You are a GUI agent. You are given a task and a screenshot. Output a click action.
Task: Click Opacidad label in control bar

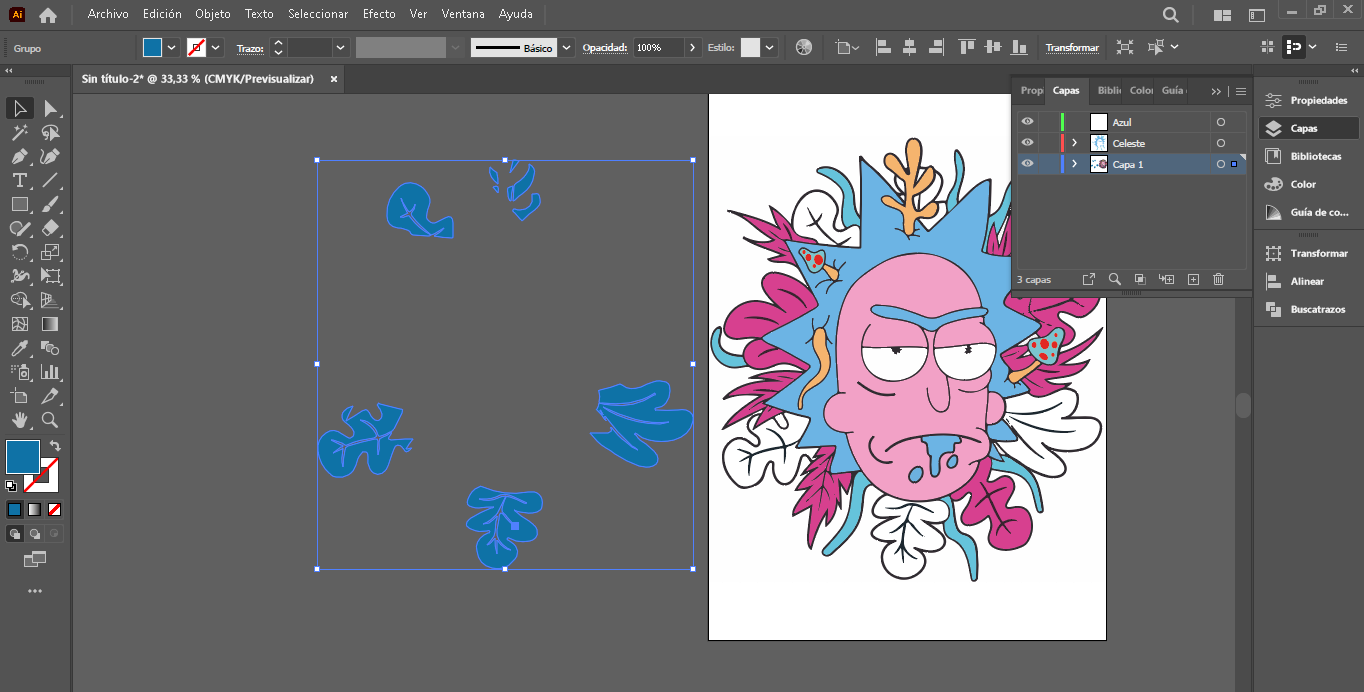[x=605, y=47]
